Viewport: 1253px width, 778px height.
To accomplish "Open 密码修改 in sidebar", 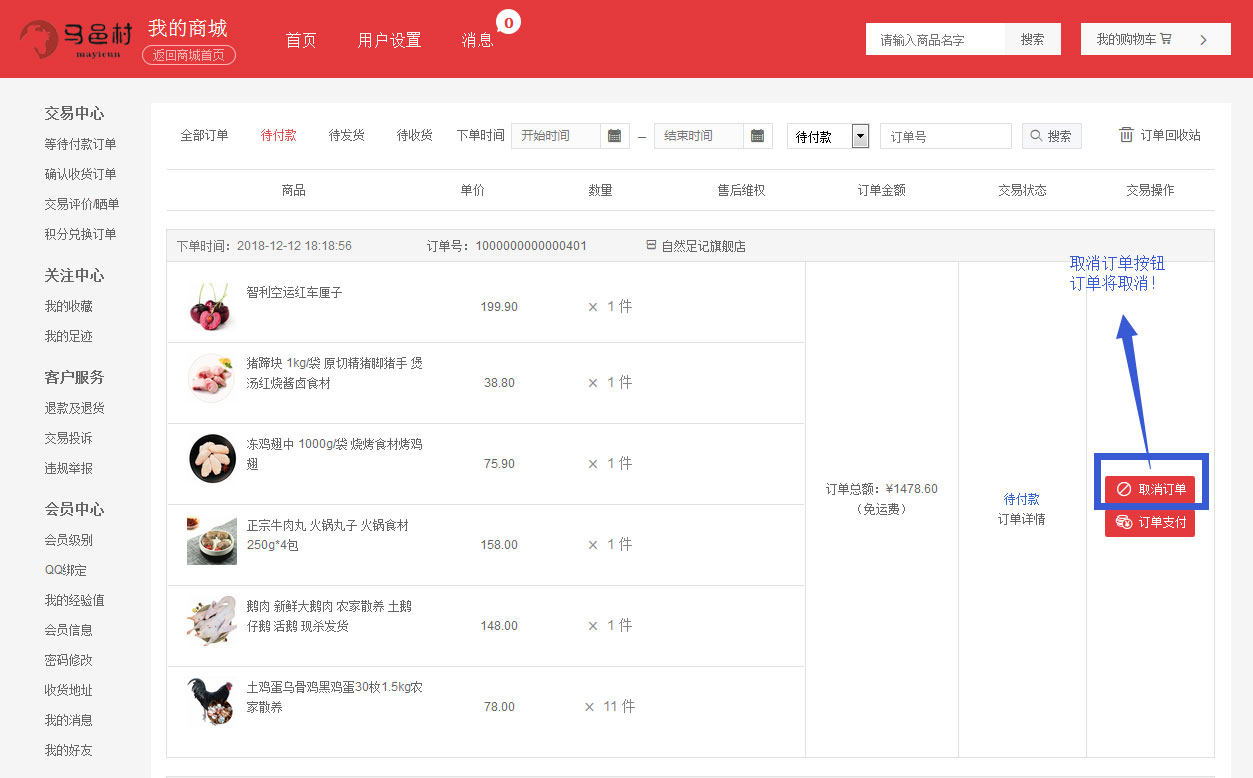I will click(69, 660).
